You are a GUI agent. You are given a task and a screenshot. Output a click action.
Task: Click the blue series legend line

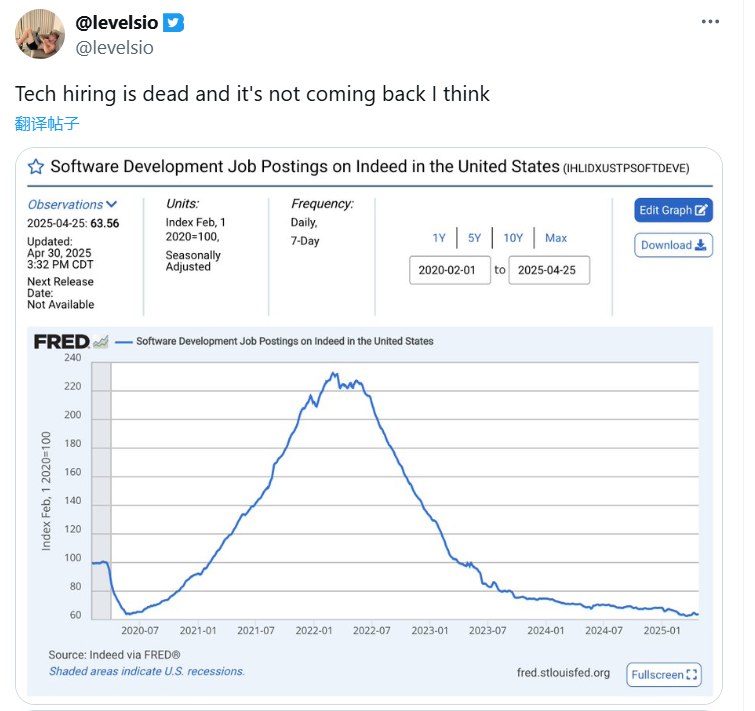[124, 341]
